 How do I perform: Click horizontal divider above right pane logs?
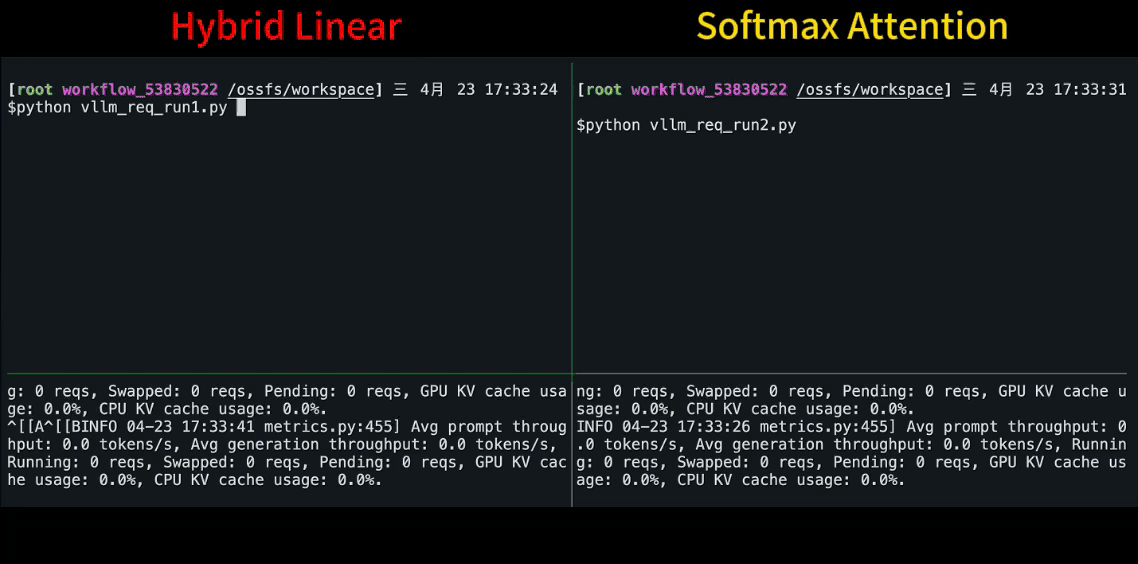855,374
